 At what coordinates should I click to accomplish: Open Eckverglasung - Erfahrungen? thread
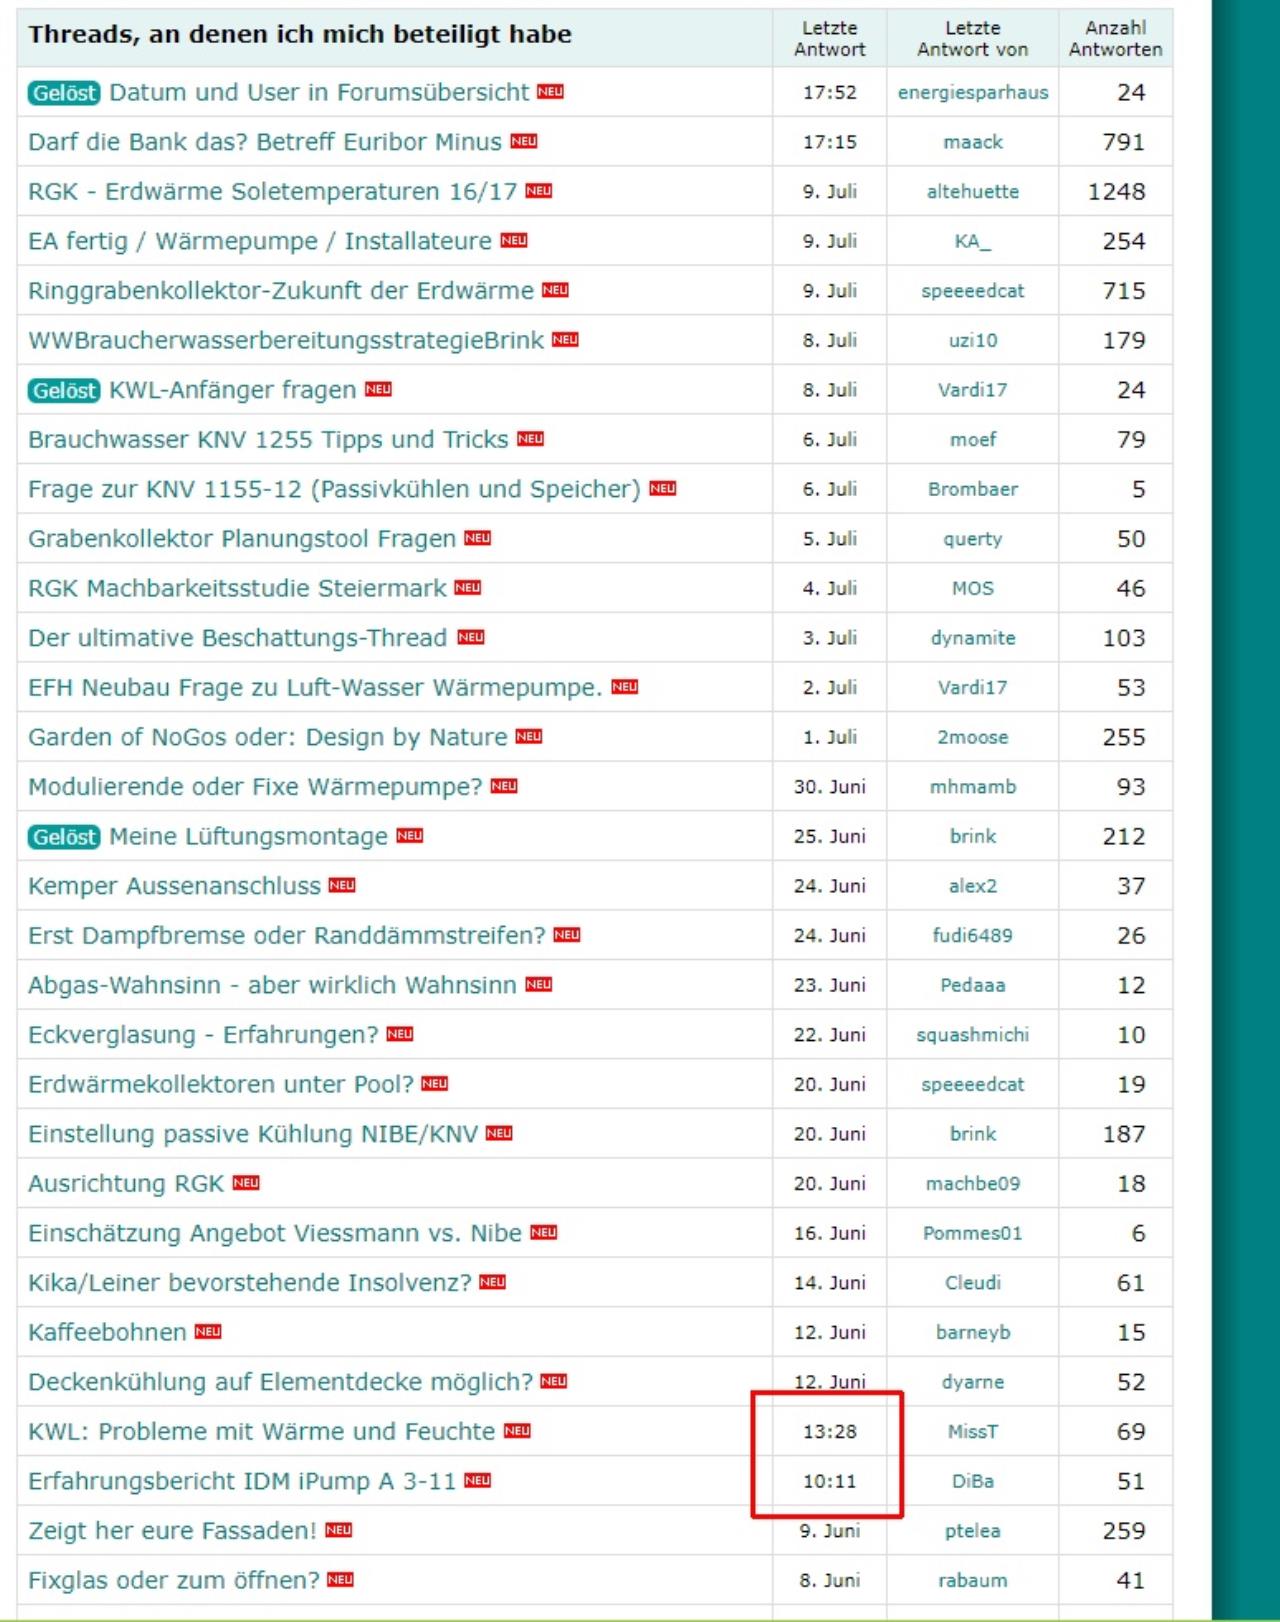203,1035
